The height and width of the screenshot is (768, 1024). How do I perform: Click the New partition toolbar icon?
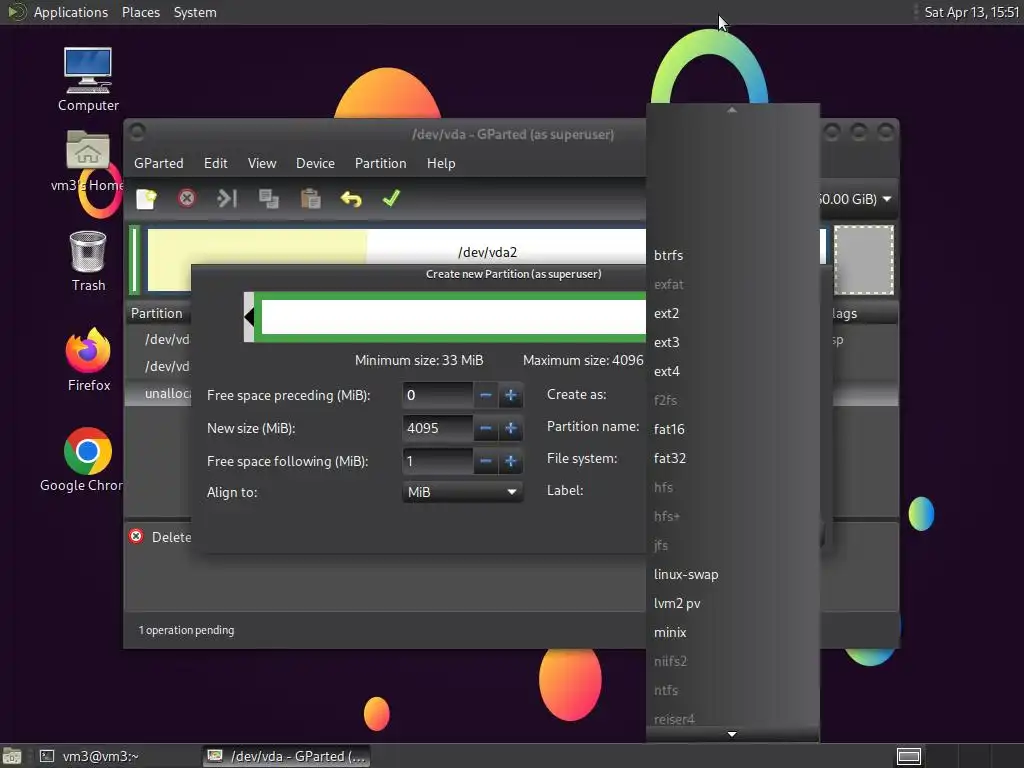pos(146,199)
